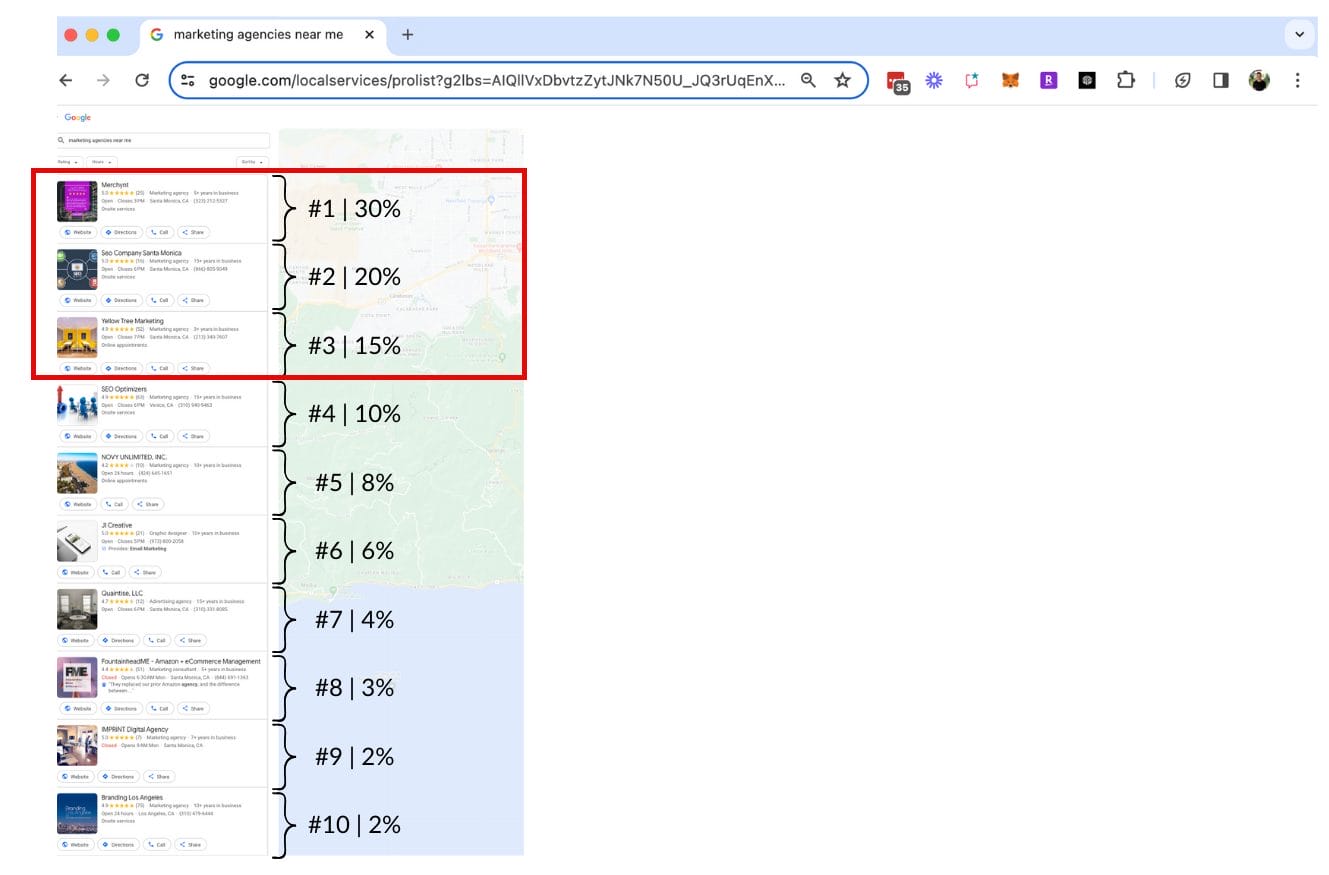Go back to the previous page
Screen dimensions: 1329x875
click(66, 81)
